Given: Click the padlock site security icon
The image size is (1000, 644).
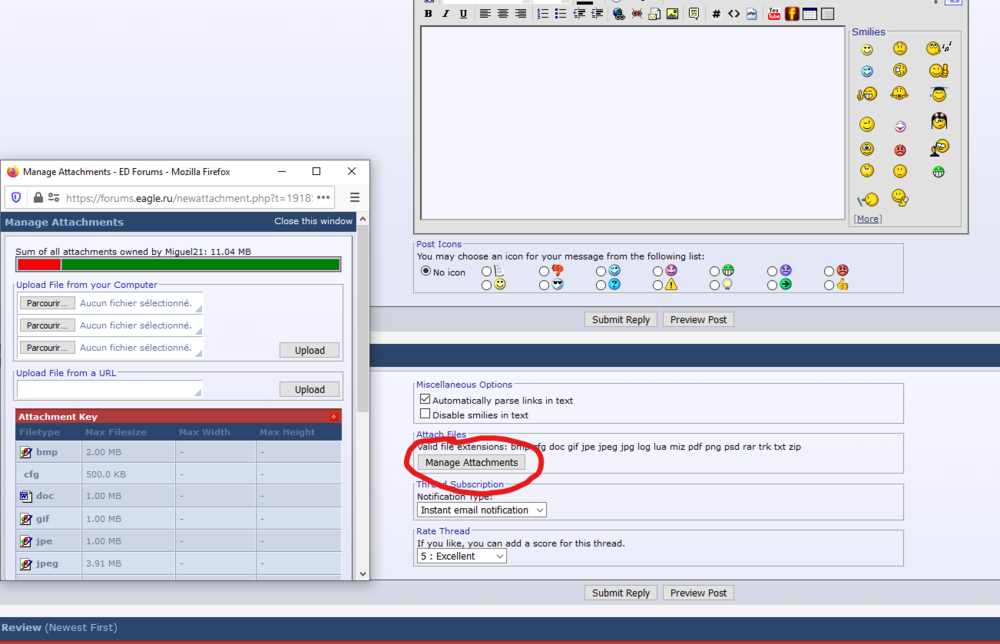Looking at the screenshot, I should click(x=38, y=198).
